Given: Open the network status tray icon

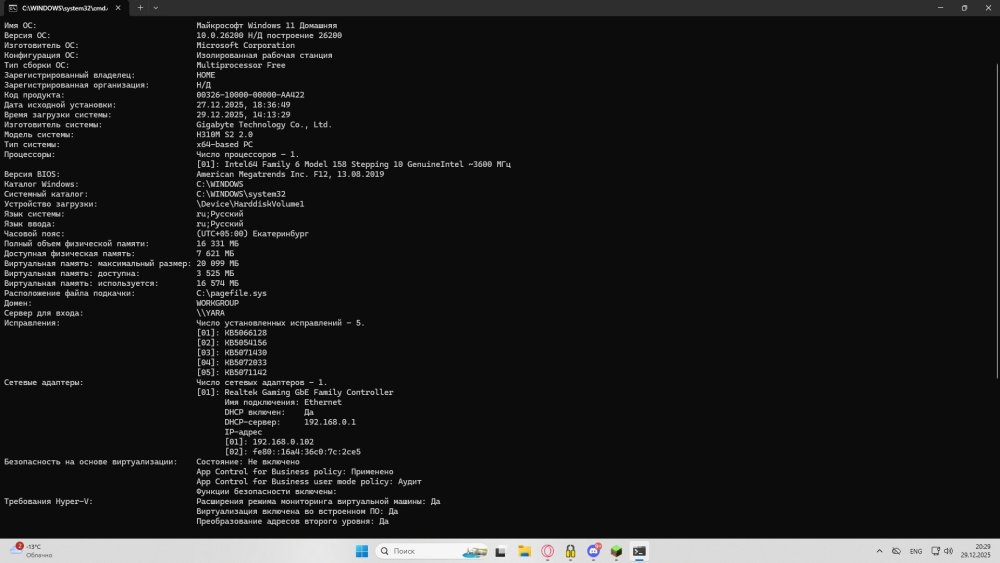Looking at the screenshot, I should pyautogui.click(x=897, y=551).
